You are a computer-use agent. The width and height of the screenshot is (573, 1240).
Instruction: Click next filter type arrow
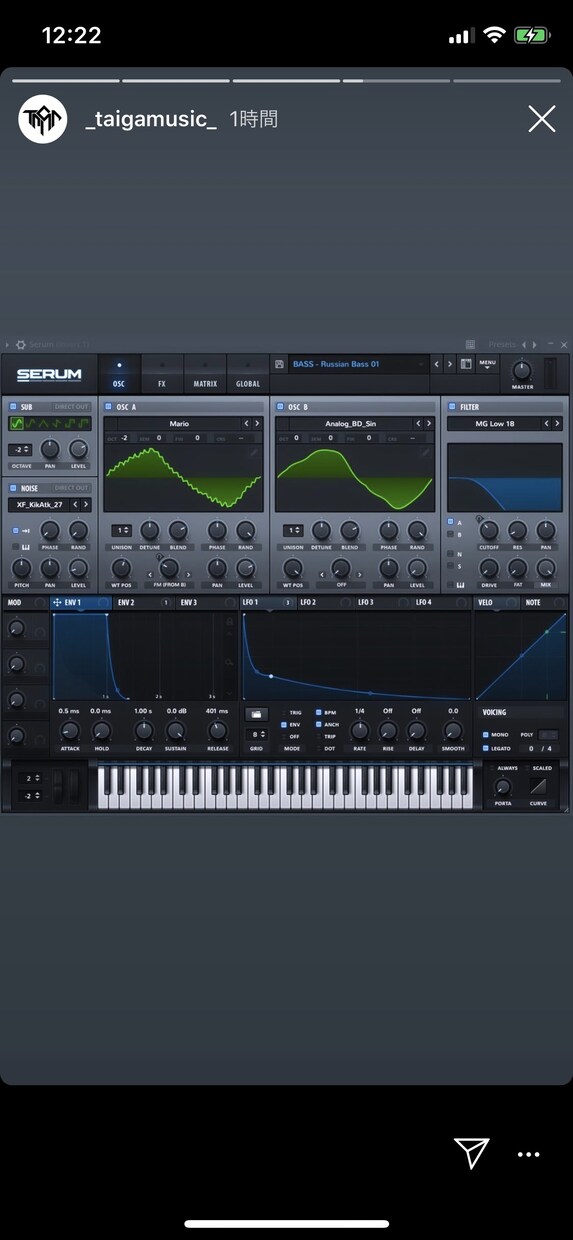pyautogui.click(x=557, y=424)
